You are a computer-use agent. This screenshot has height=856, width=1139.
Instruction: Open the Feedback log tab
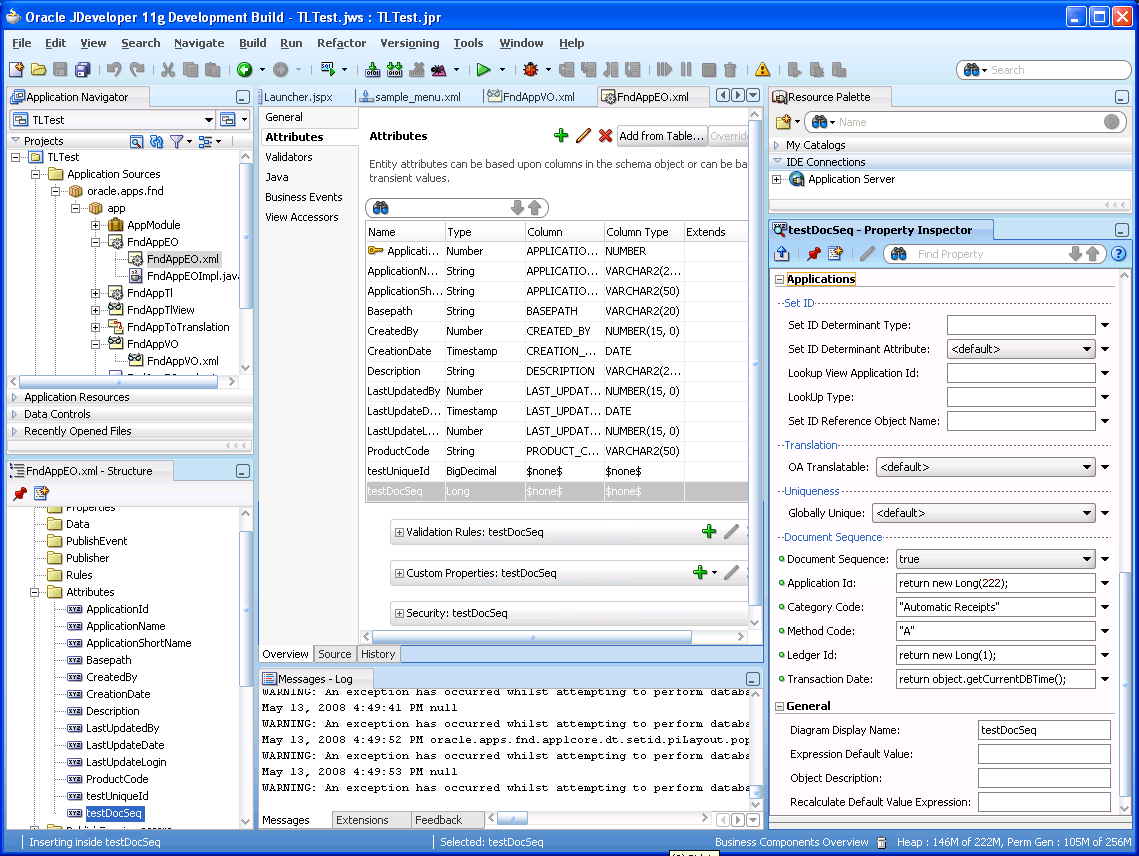click(x=438, y=820)
